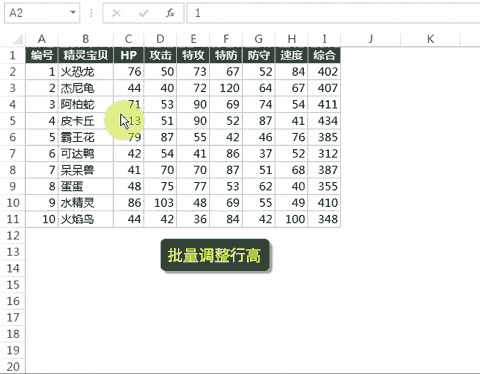Viewport: 480px width, 374px height.
Task: Open the insert function fx icon
Action: (170, 13)
